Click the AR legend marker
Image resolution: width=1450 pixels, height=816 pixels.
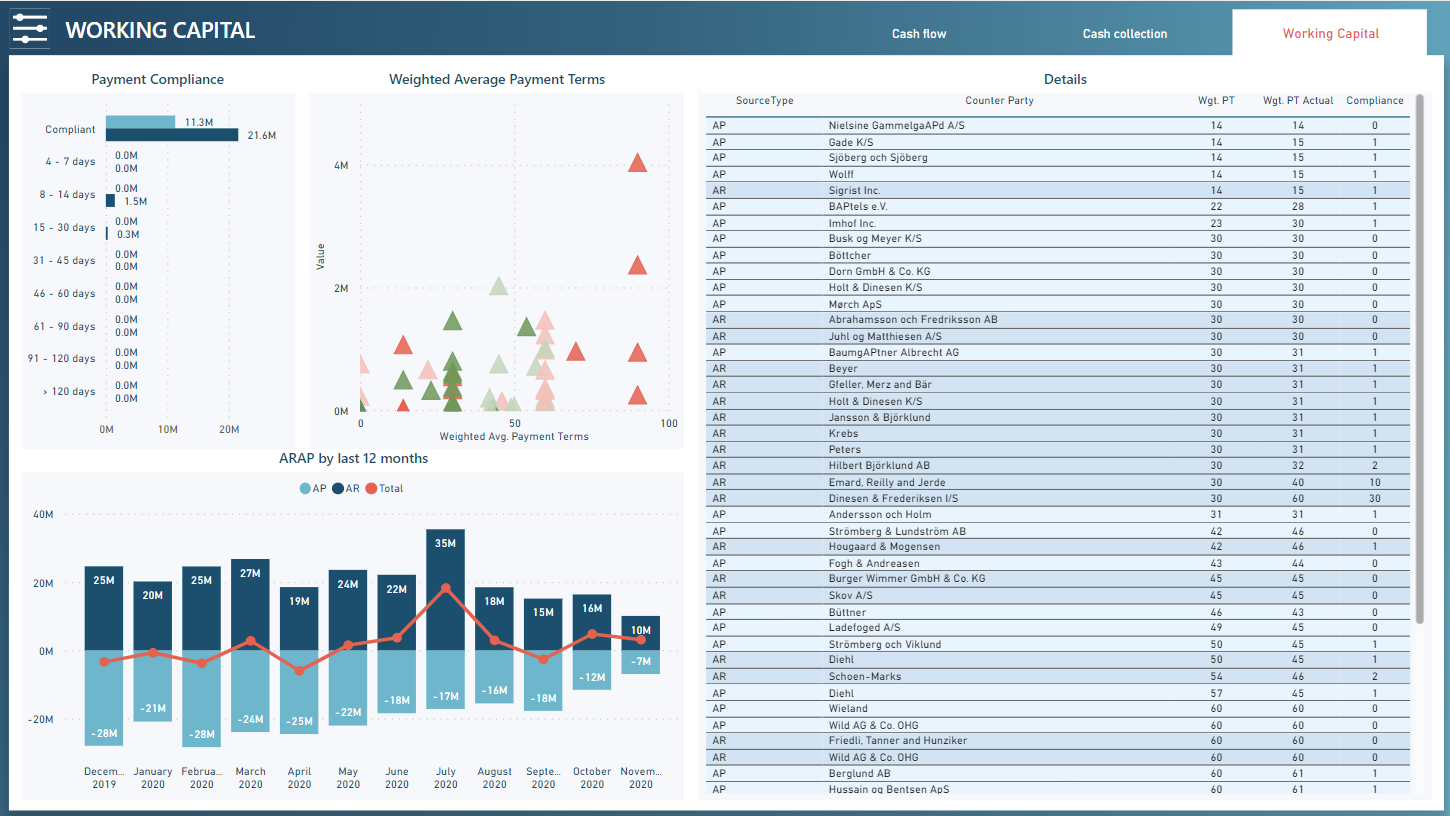338,489
